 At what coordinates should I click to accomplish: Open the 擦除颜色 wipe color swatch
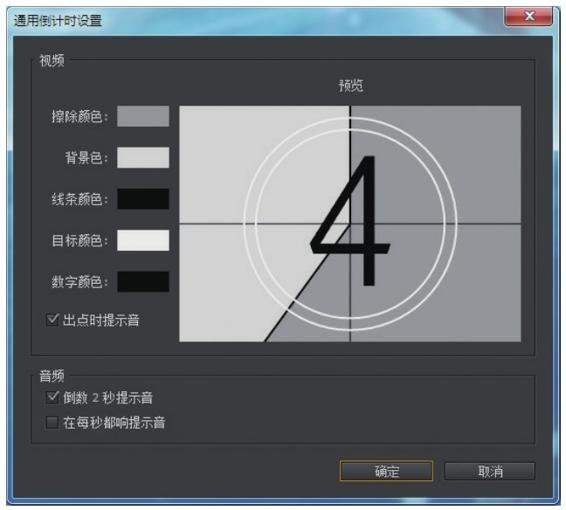[x=143, y=116]
